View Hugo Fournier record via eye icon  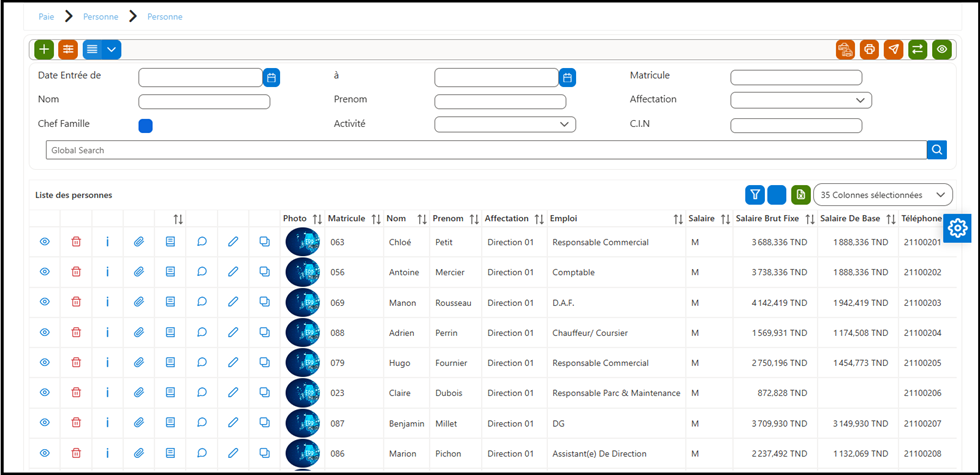pos(44,362)
